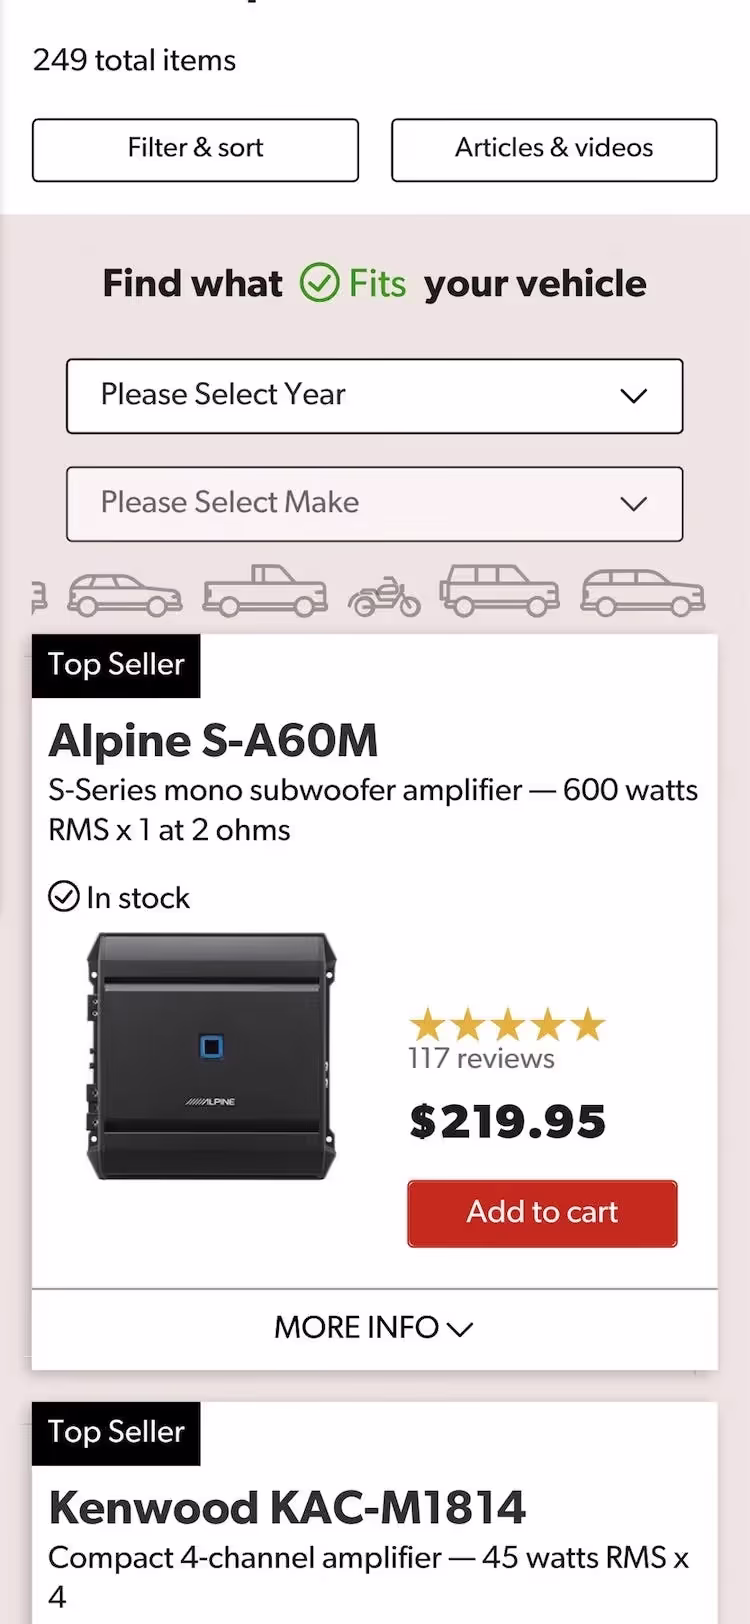Click the boxy SUV icon right of motorcycle

(x=499, y=591)
